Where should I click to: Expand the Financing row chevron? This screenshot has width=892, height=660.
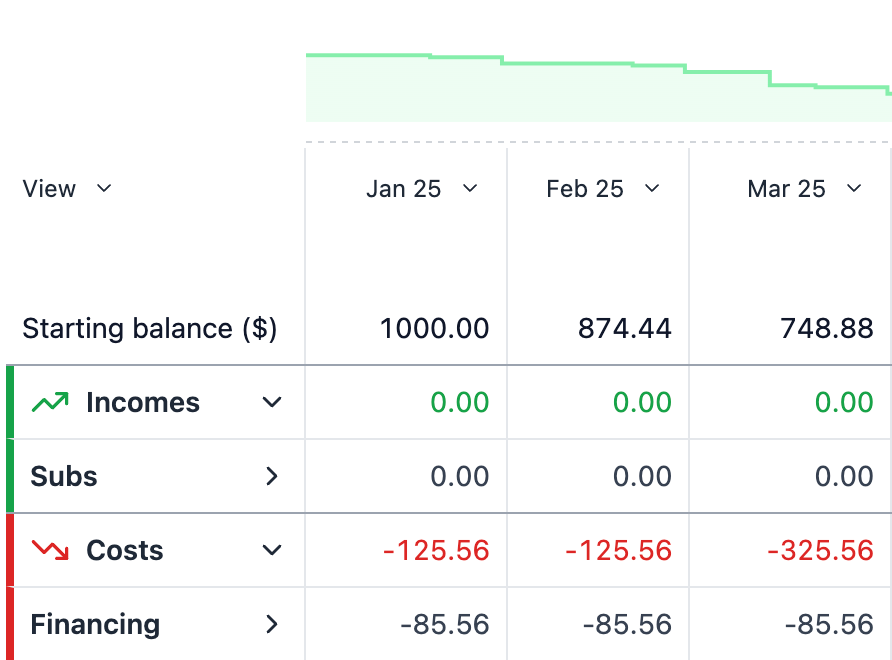[271, 625]
